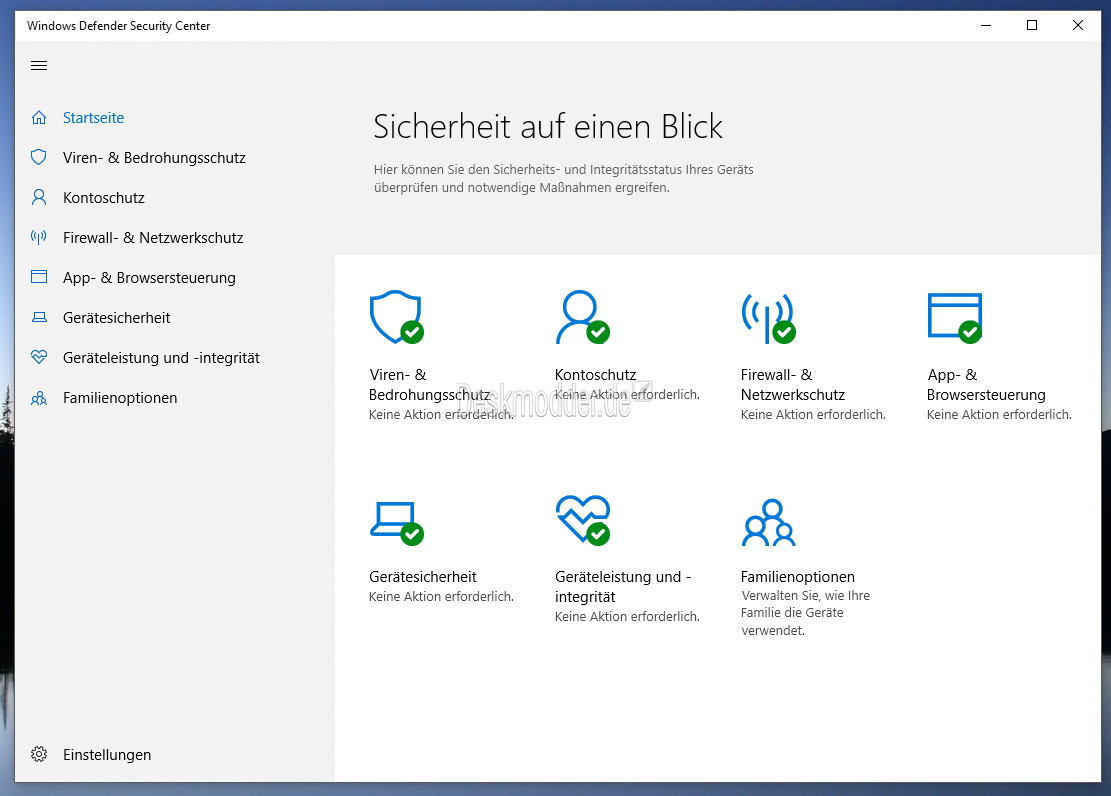Click 'Keine Aktion erforderlich.' under Firewall- & Netzwerkschutz
The height and width of the screenshot is (796, 1111).
click(813, 415)
